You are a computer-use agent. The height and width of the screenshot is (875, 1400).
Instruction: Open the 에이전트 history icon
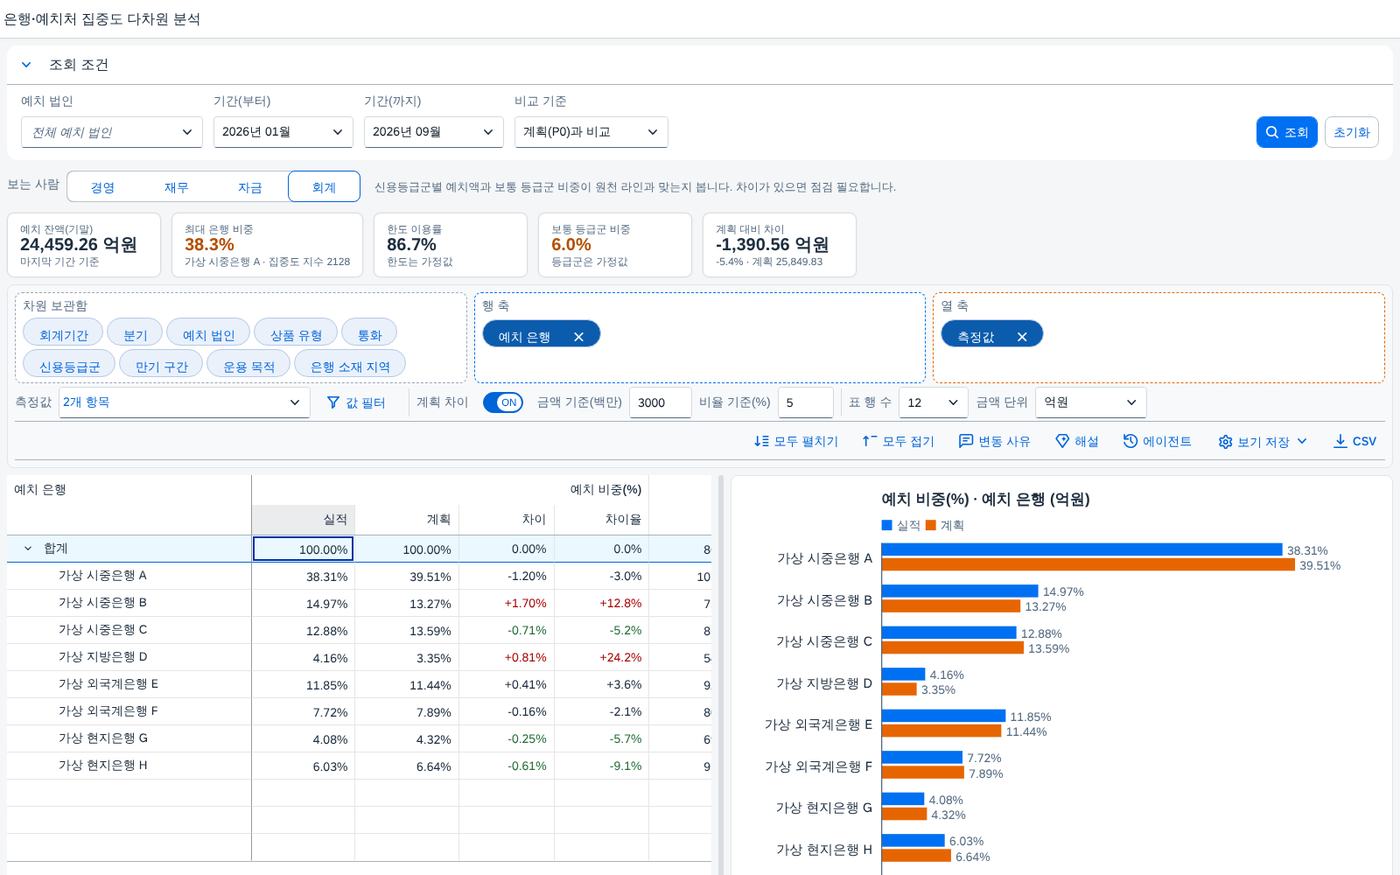(1131, 441)
